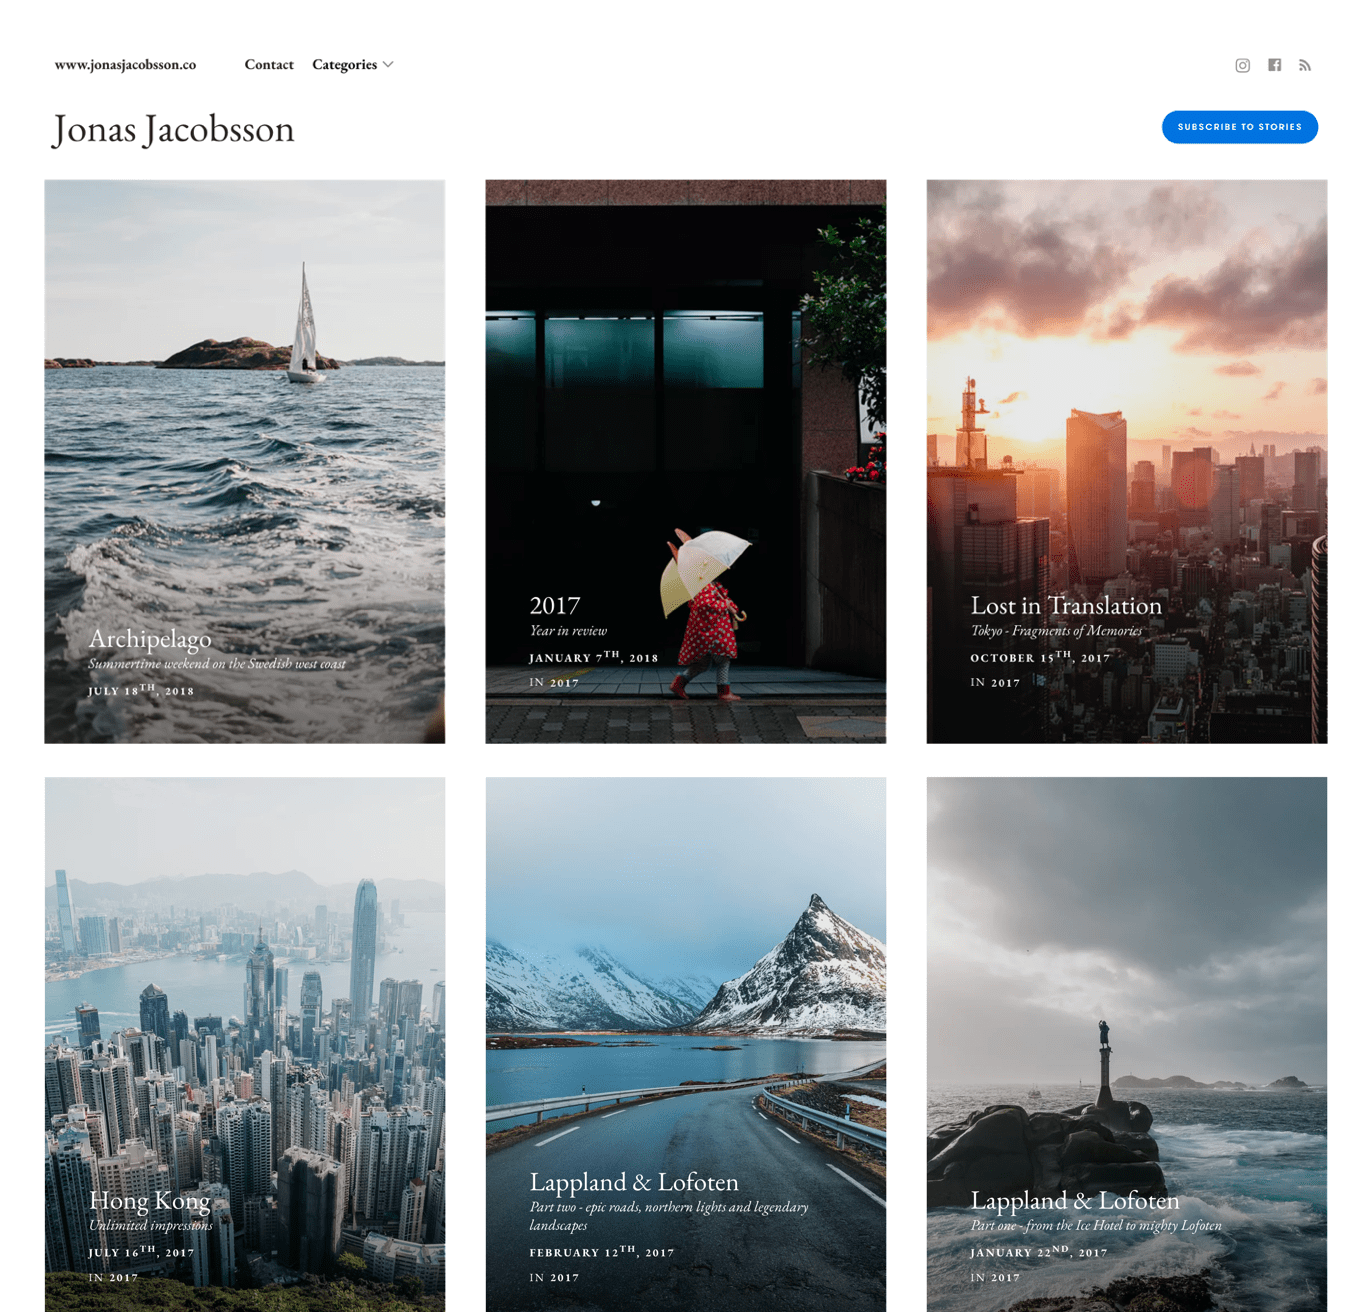1372x1312 pixels.
Task: Open the Instagram icon in the header
Action: [1242, 64]
